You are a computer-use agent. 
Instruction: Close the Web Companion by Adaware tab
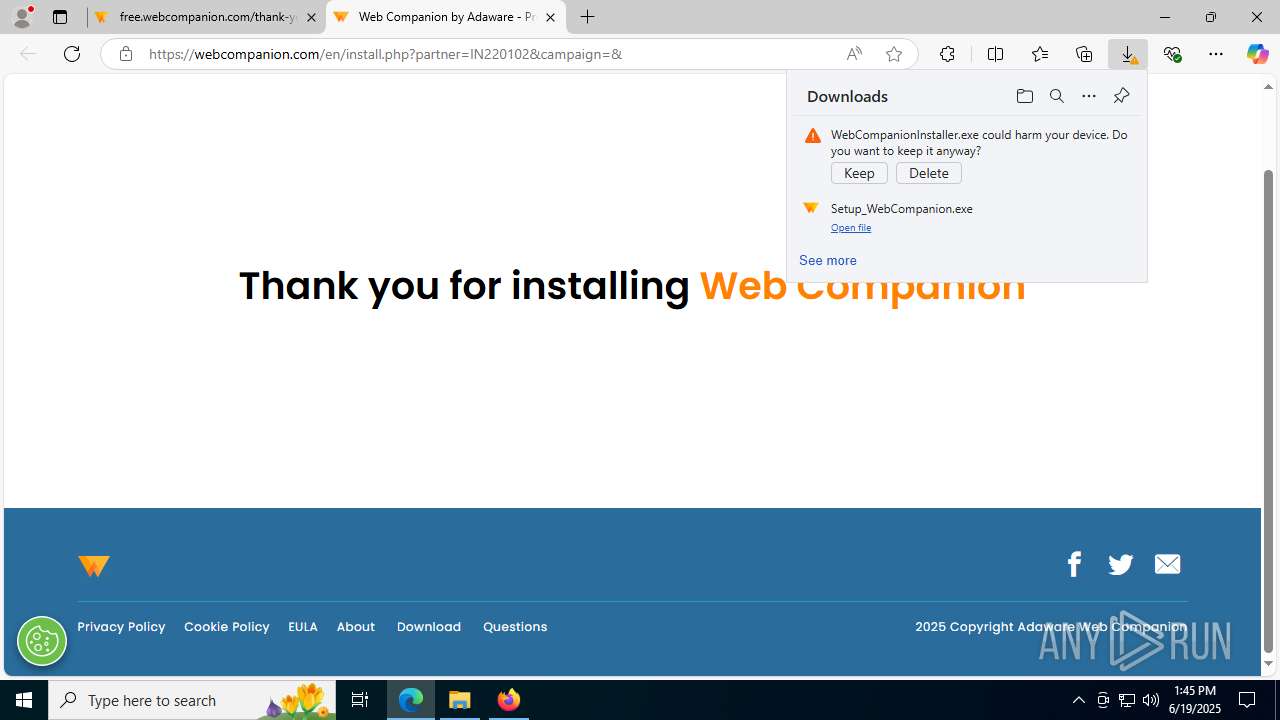pos(550,17)
